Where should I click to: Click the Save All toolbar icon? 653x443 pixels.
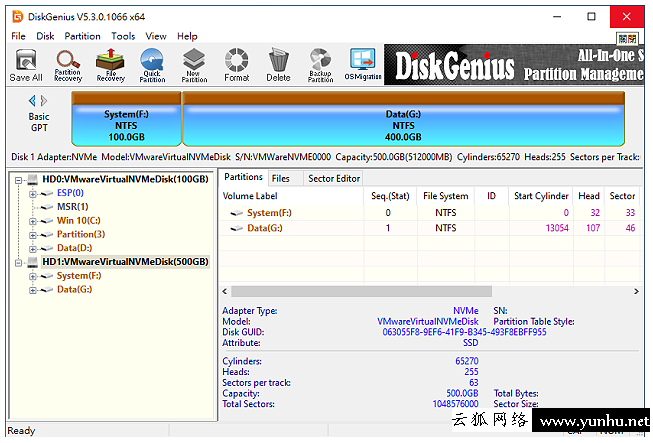pyautogui.click(x=26, y=65)
